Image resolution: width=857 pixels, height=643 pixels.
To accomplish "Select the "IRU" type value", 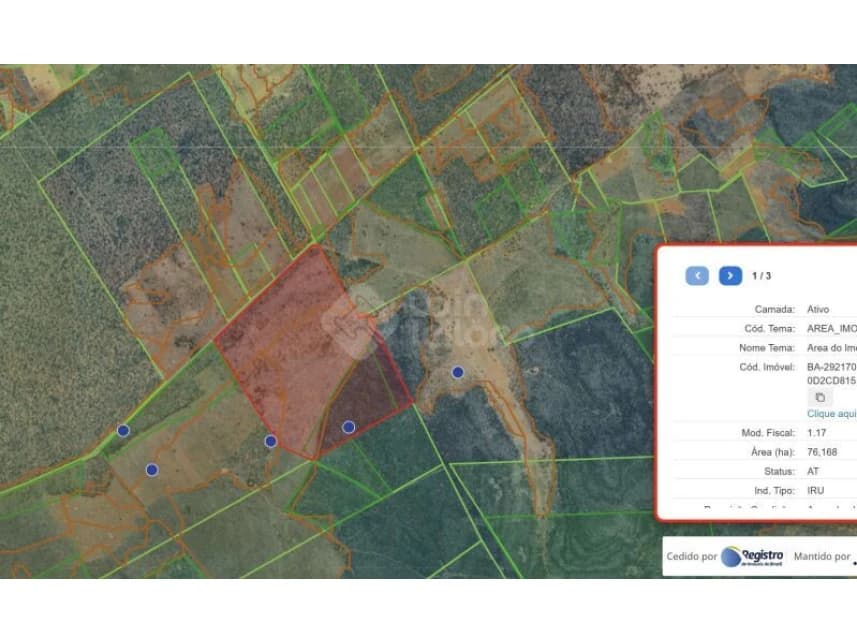I will 815,490.
